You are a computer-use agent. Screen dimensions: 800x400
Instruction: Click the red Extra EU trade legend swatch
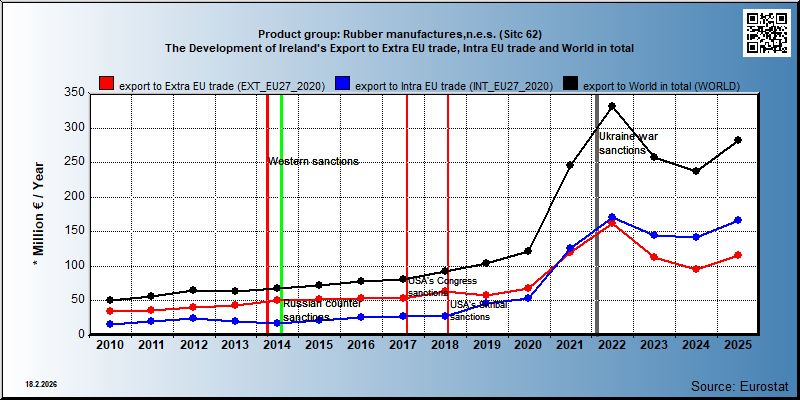106,84
